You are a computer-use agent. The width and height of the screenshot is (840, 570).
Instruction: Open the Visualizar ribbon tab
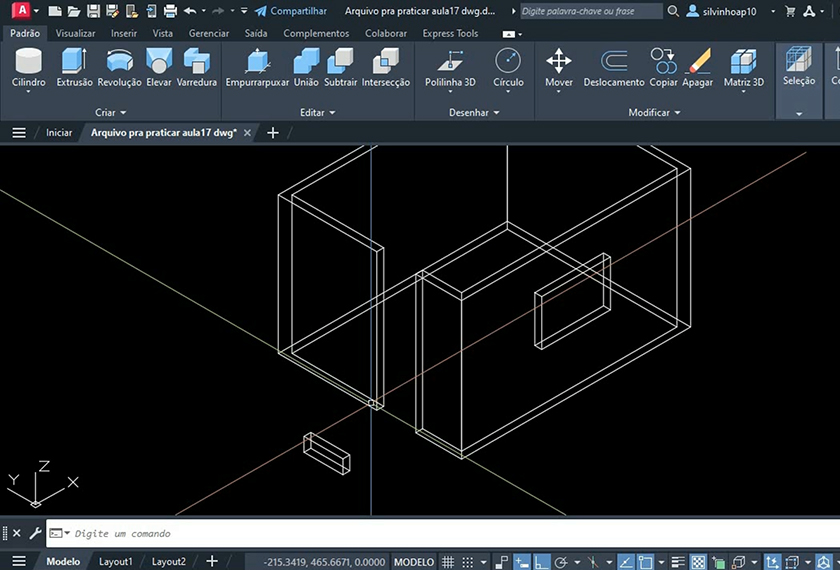point(75,33)
